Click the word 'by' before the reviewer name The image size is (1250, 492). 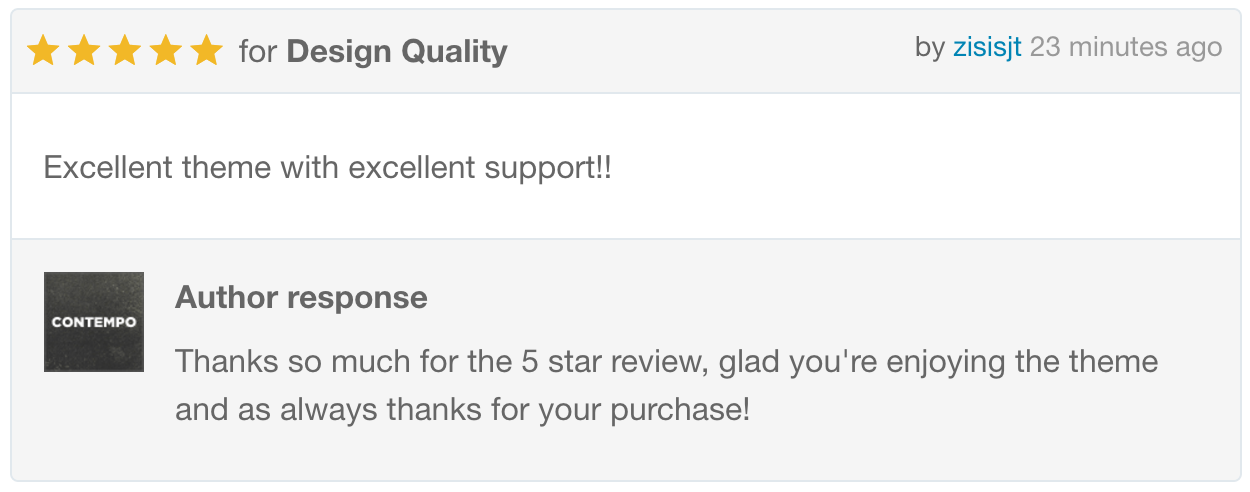pyautogui.click(x=930, y=47)
